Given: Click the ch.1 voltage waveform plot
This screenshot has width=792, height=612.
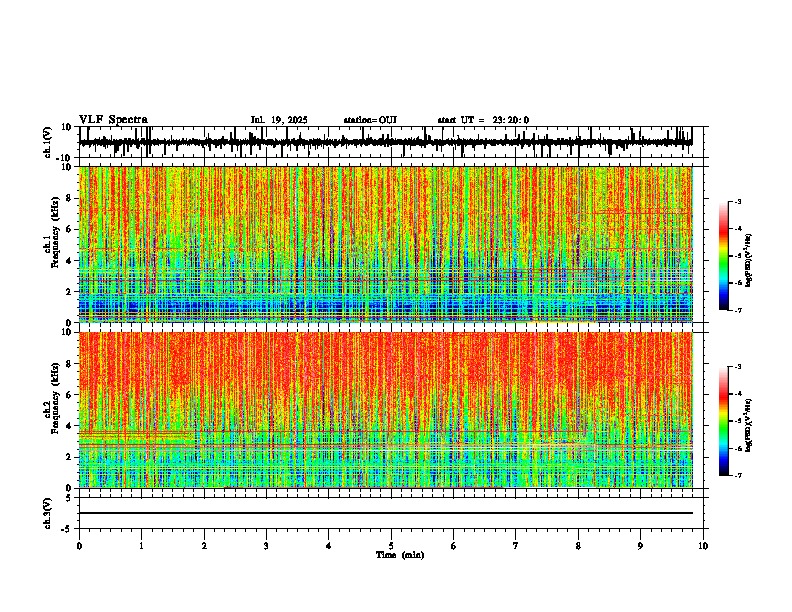Looking at the screenshot, I should click(390, 142).
